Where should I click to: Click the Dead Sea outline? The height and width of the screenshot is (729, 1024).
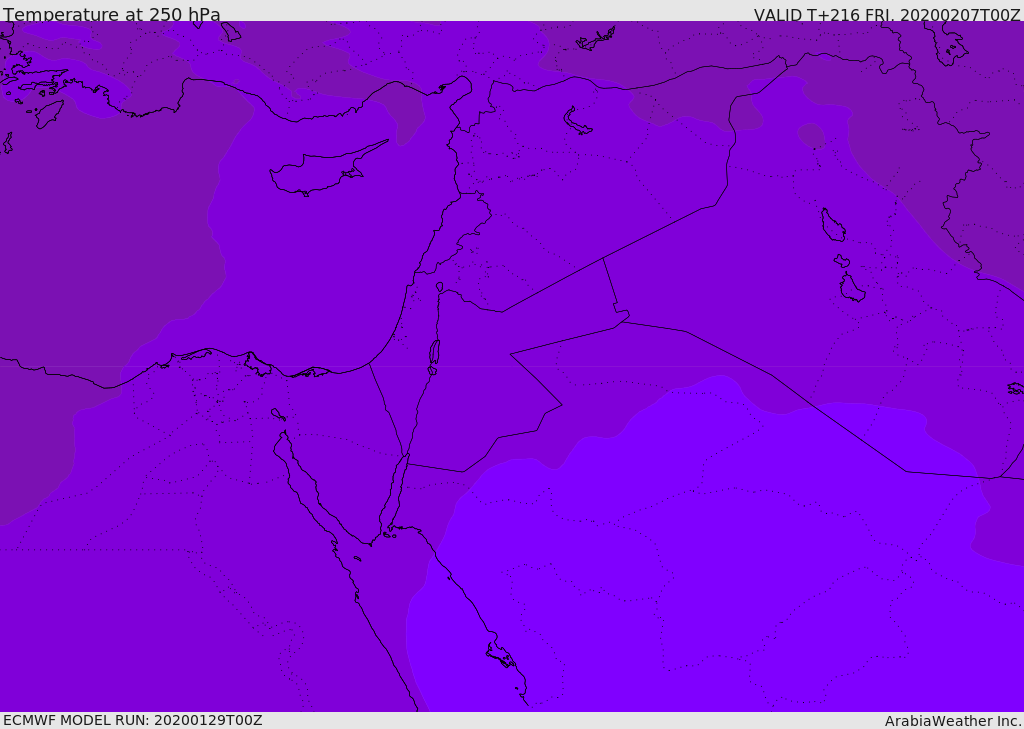pyautogui.click(x=434, y=353)
